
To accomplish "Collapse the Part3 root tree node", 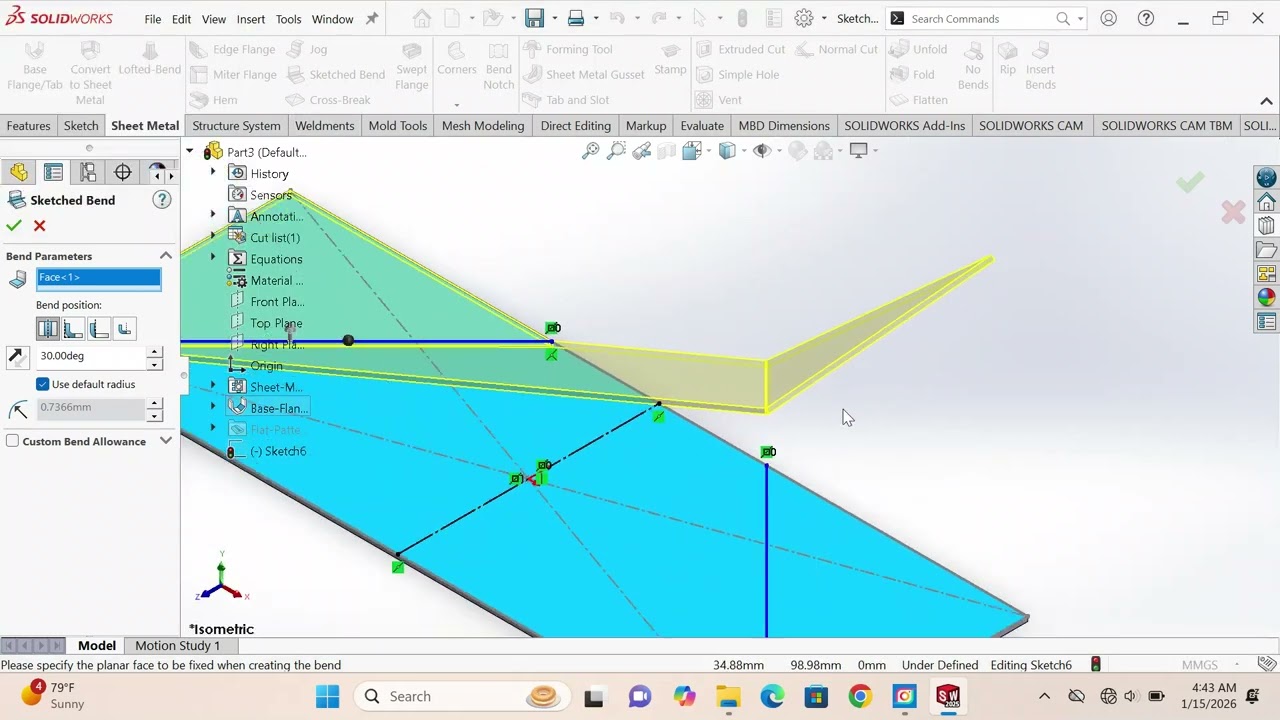I will coord(189,151).
